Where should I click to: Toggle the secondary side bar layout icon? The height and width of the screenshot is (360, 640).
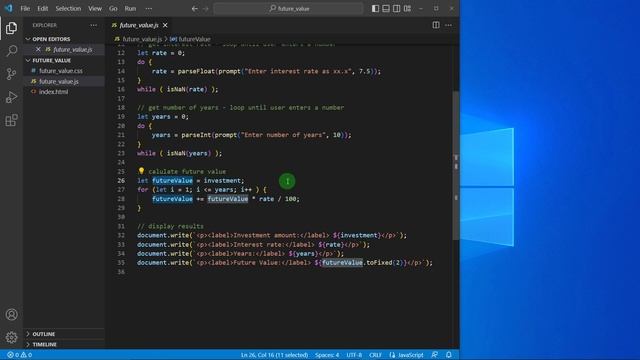pos(396,9)
